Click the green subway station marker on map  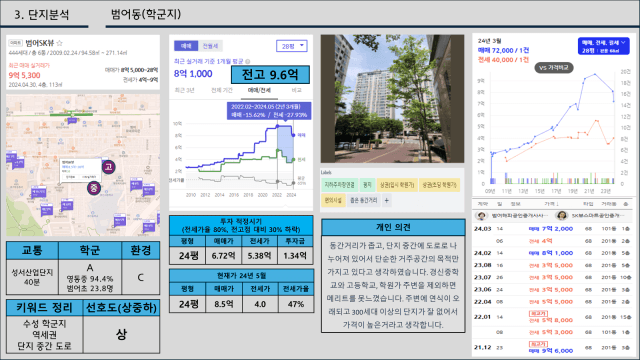click(72, 115)
